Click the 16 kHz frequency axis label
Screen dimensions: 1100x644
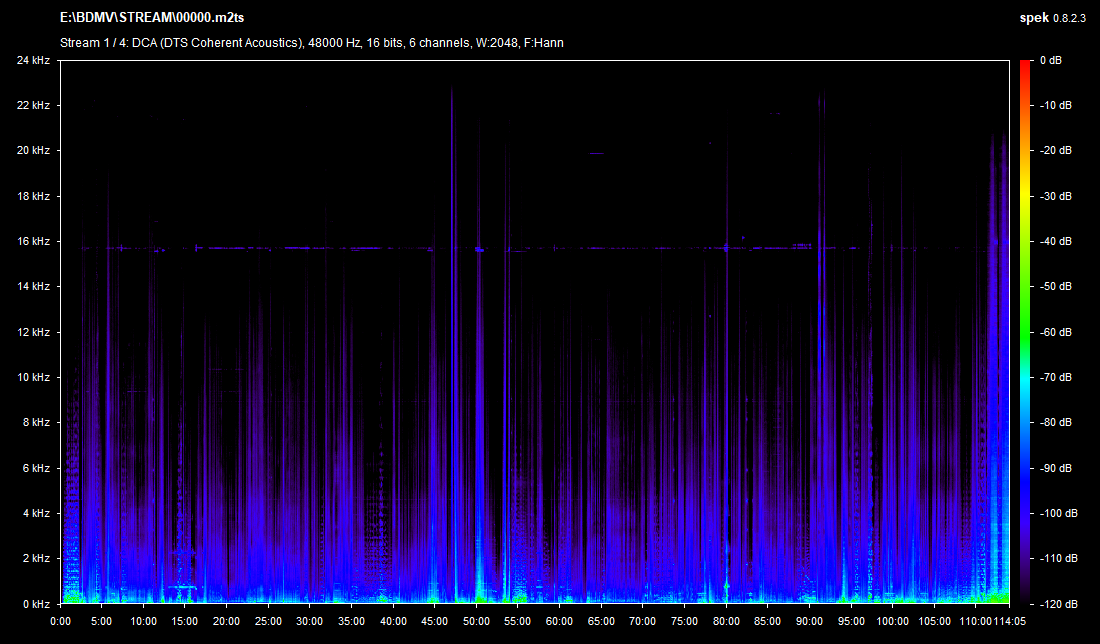[33, 241]
